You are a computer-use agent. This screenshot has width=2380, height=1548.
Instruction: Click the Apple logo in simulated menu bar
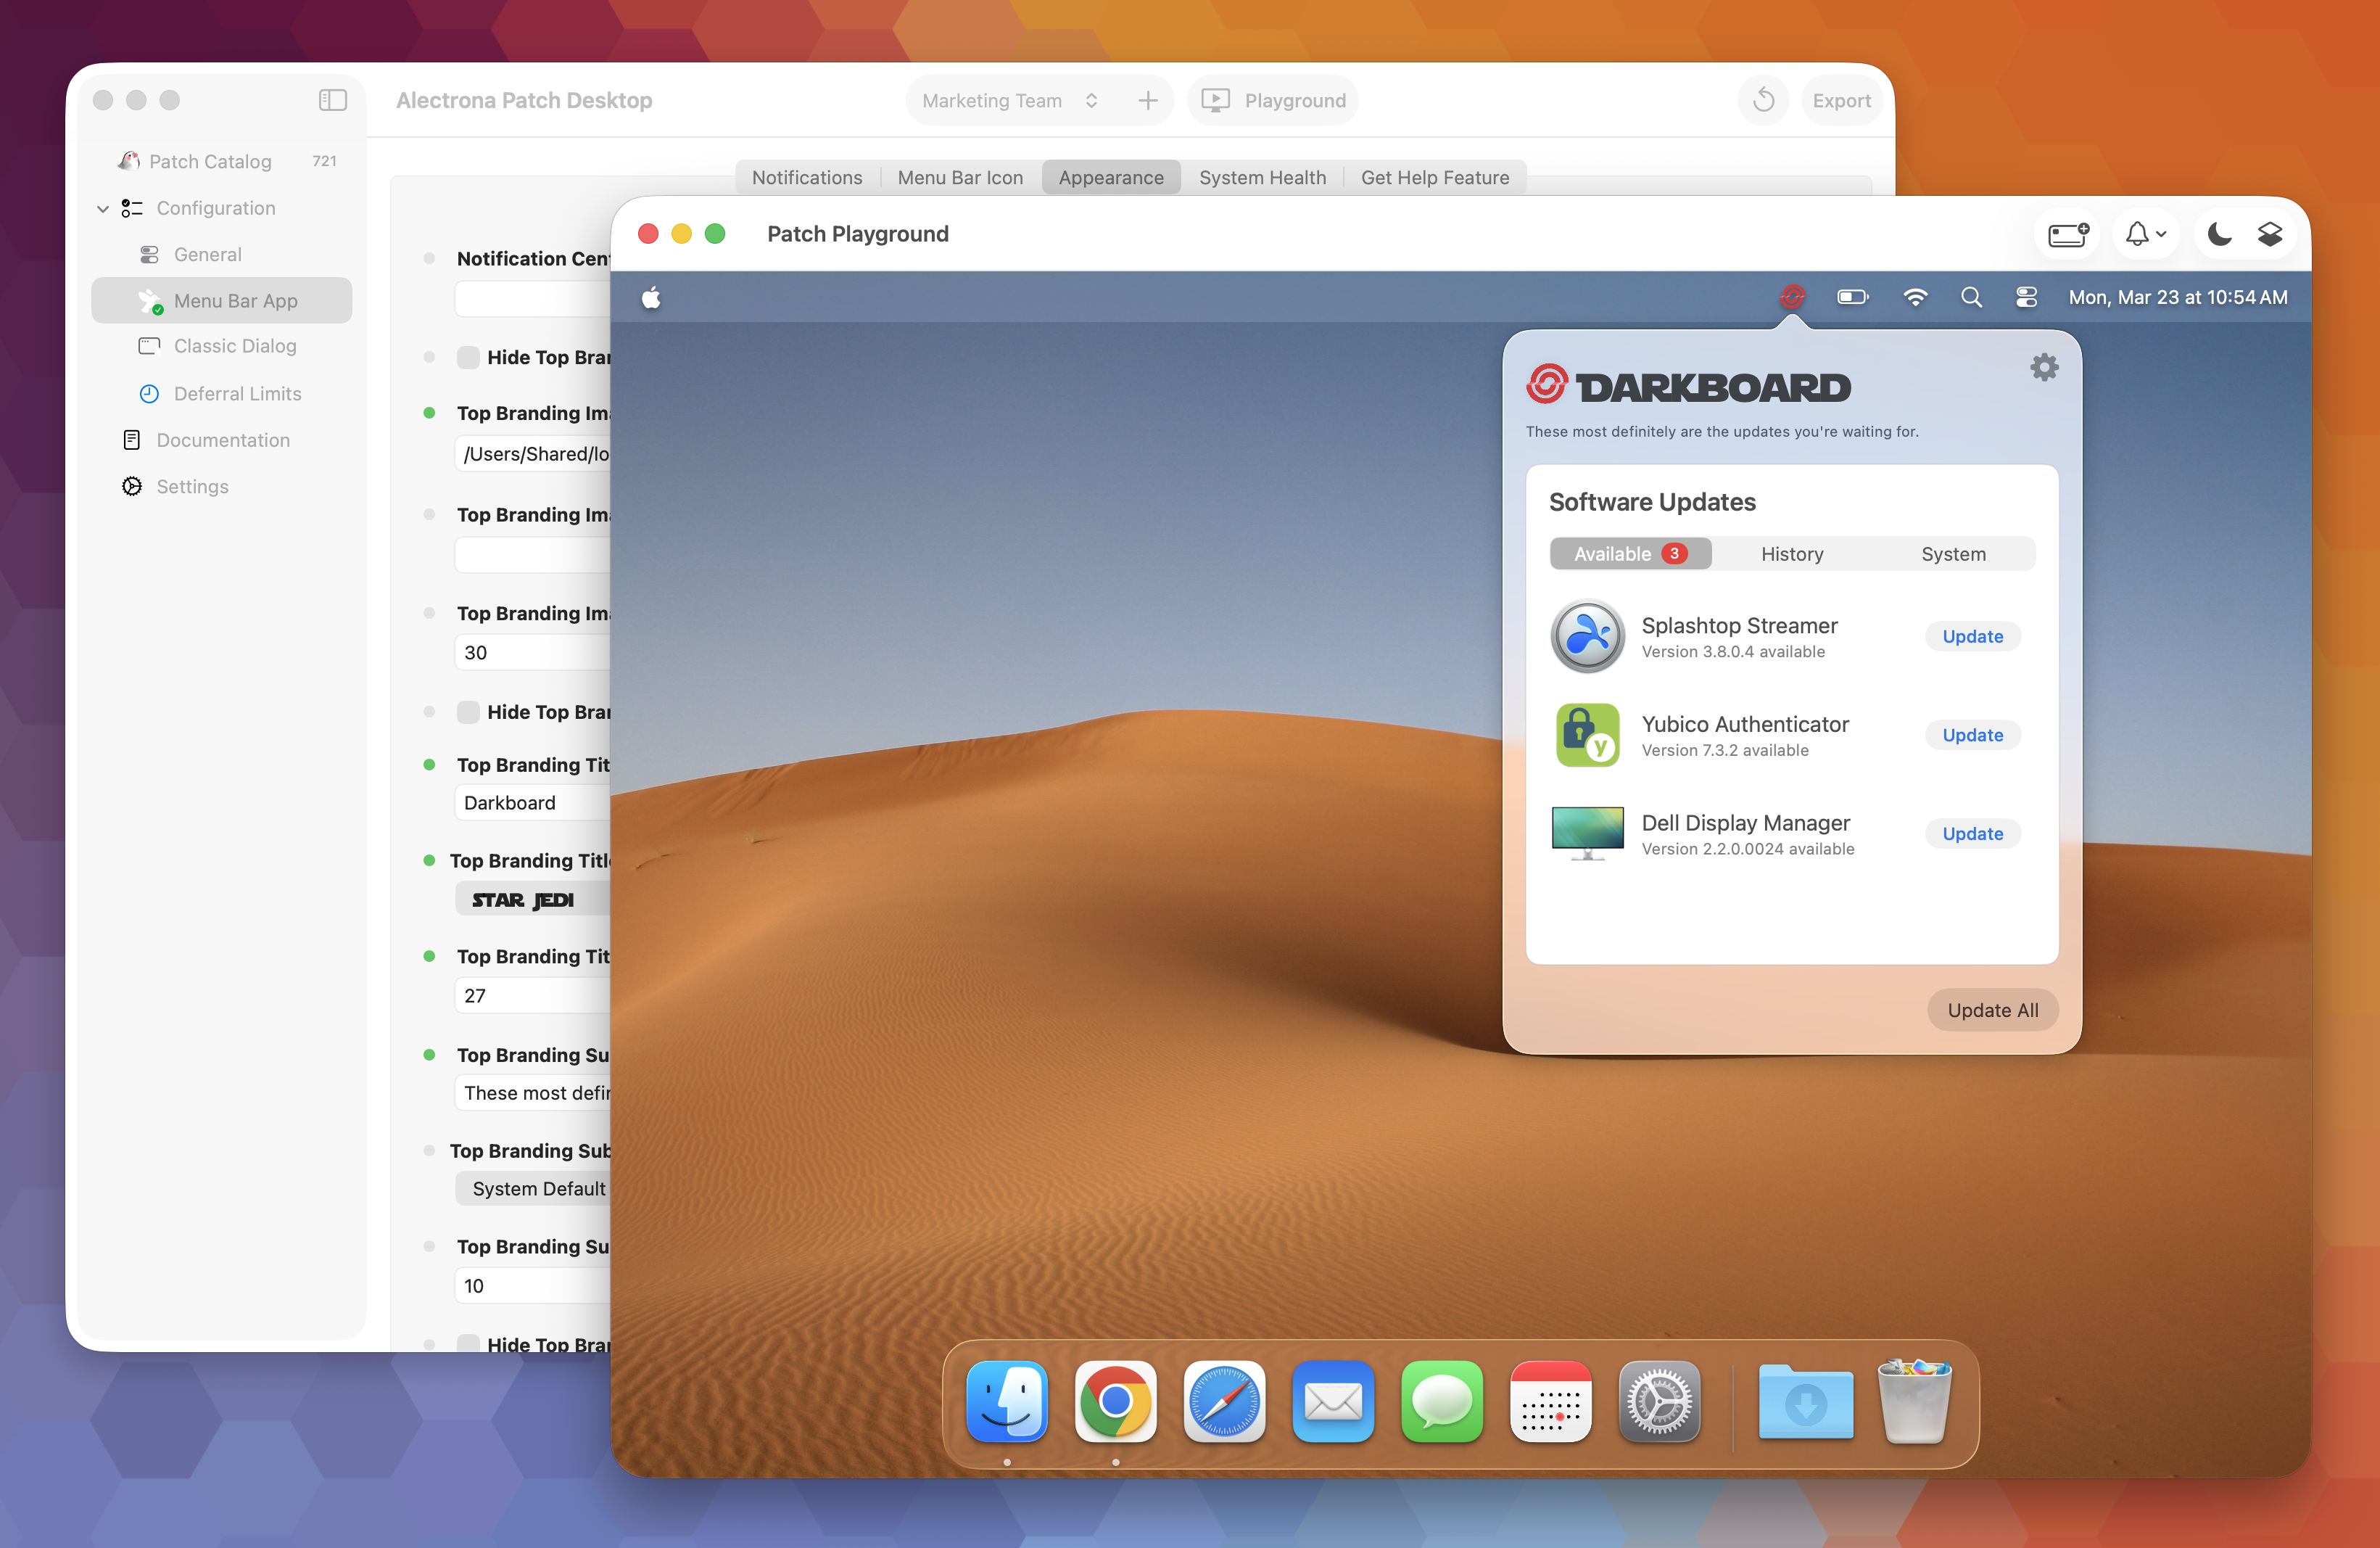(x=651, y=297)
